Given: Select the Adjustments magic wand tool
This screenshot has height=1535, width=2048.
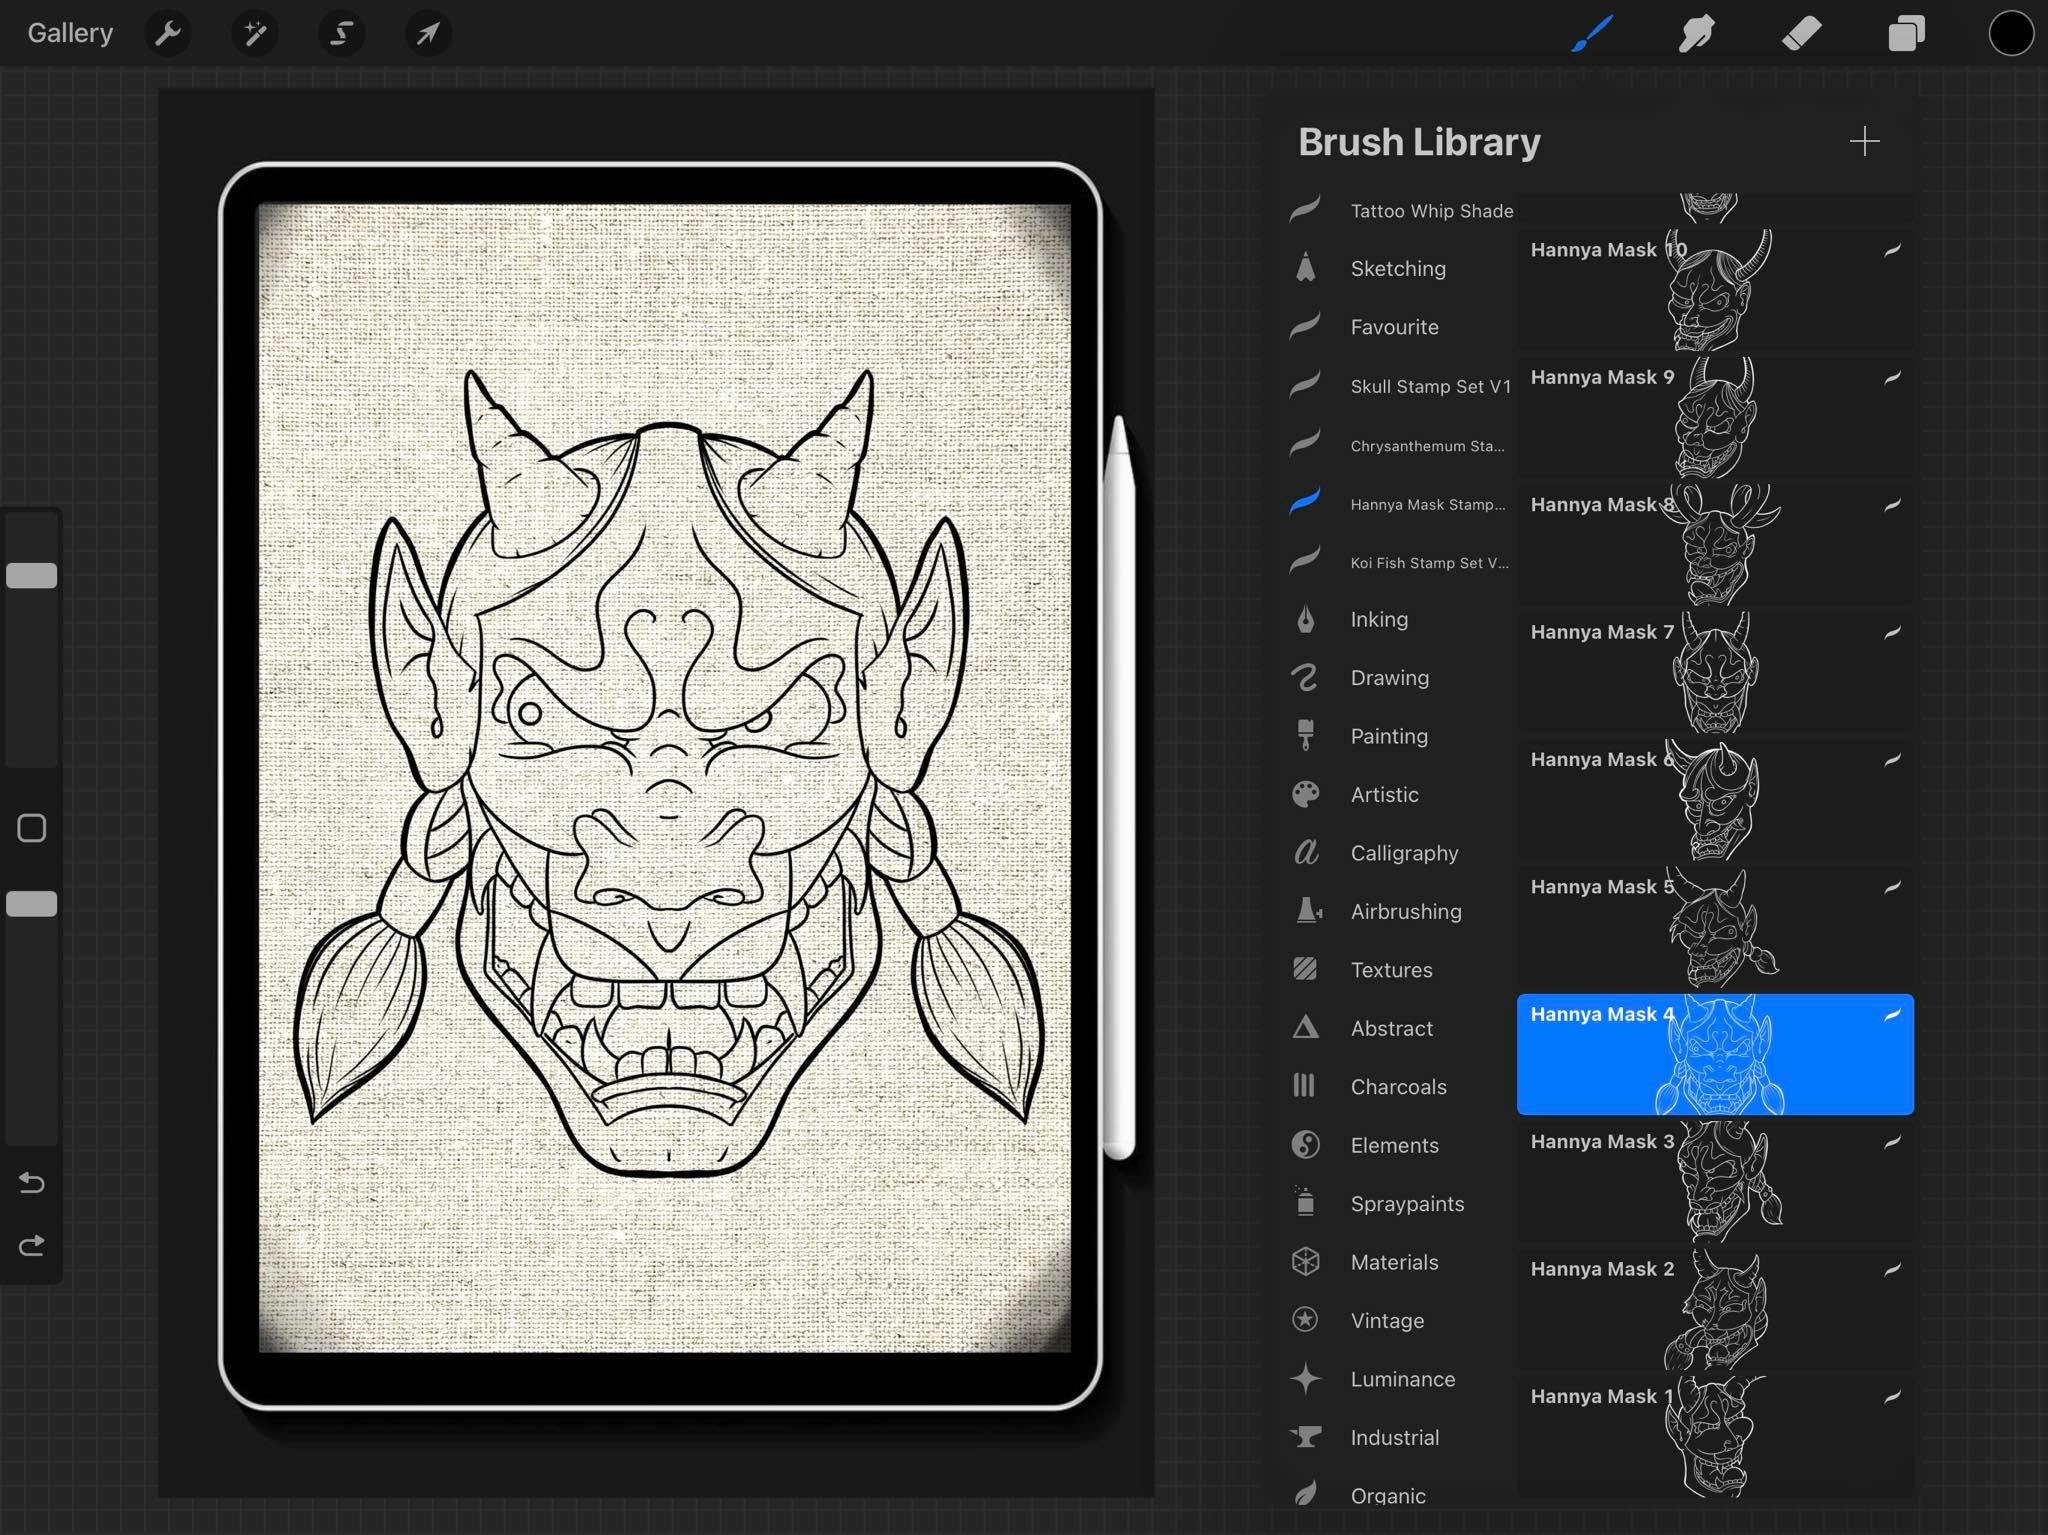Looking at the screenshot, I should coord(254,32).
